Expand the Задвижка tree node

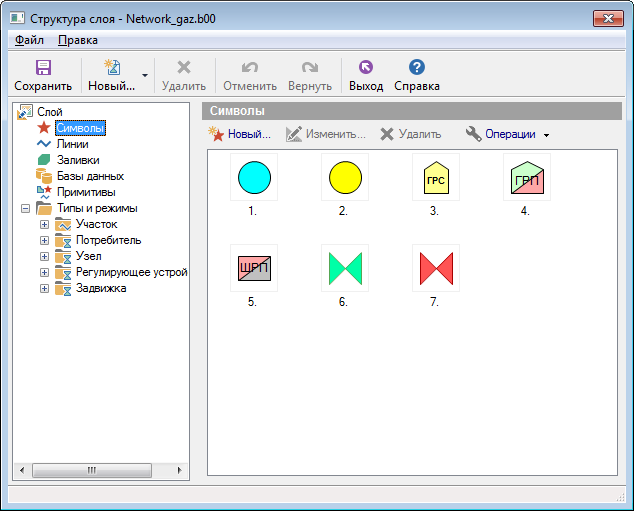[x=44, y=288]
